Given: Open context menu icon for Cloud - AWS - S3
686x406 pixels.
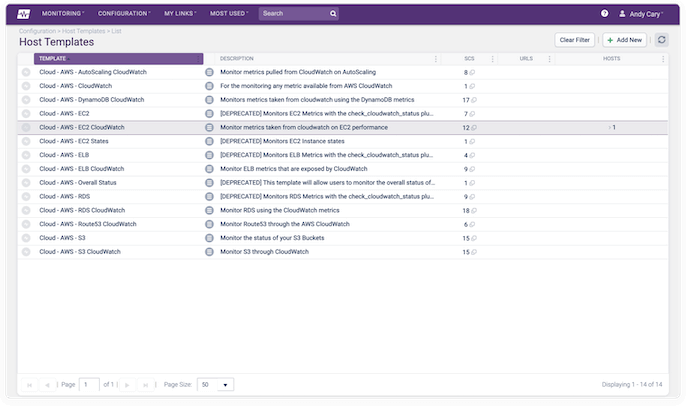Looking at the screenshot, I should tap(209, 238).
